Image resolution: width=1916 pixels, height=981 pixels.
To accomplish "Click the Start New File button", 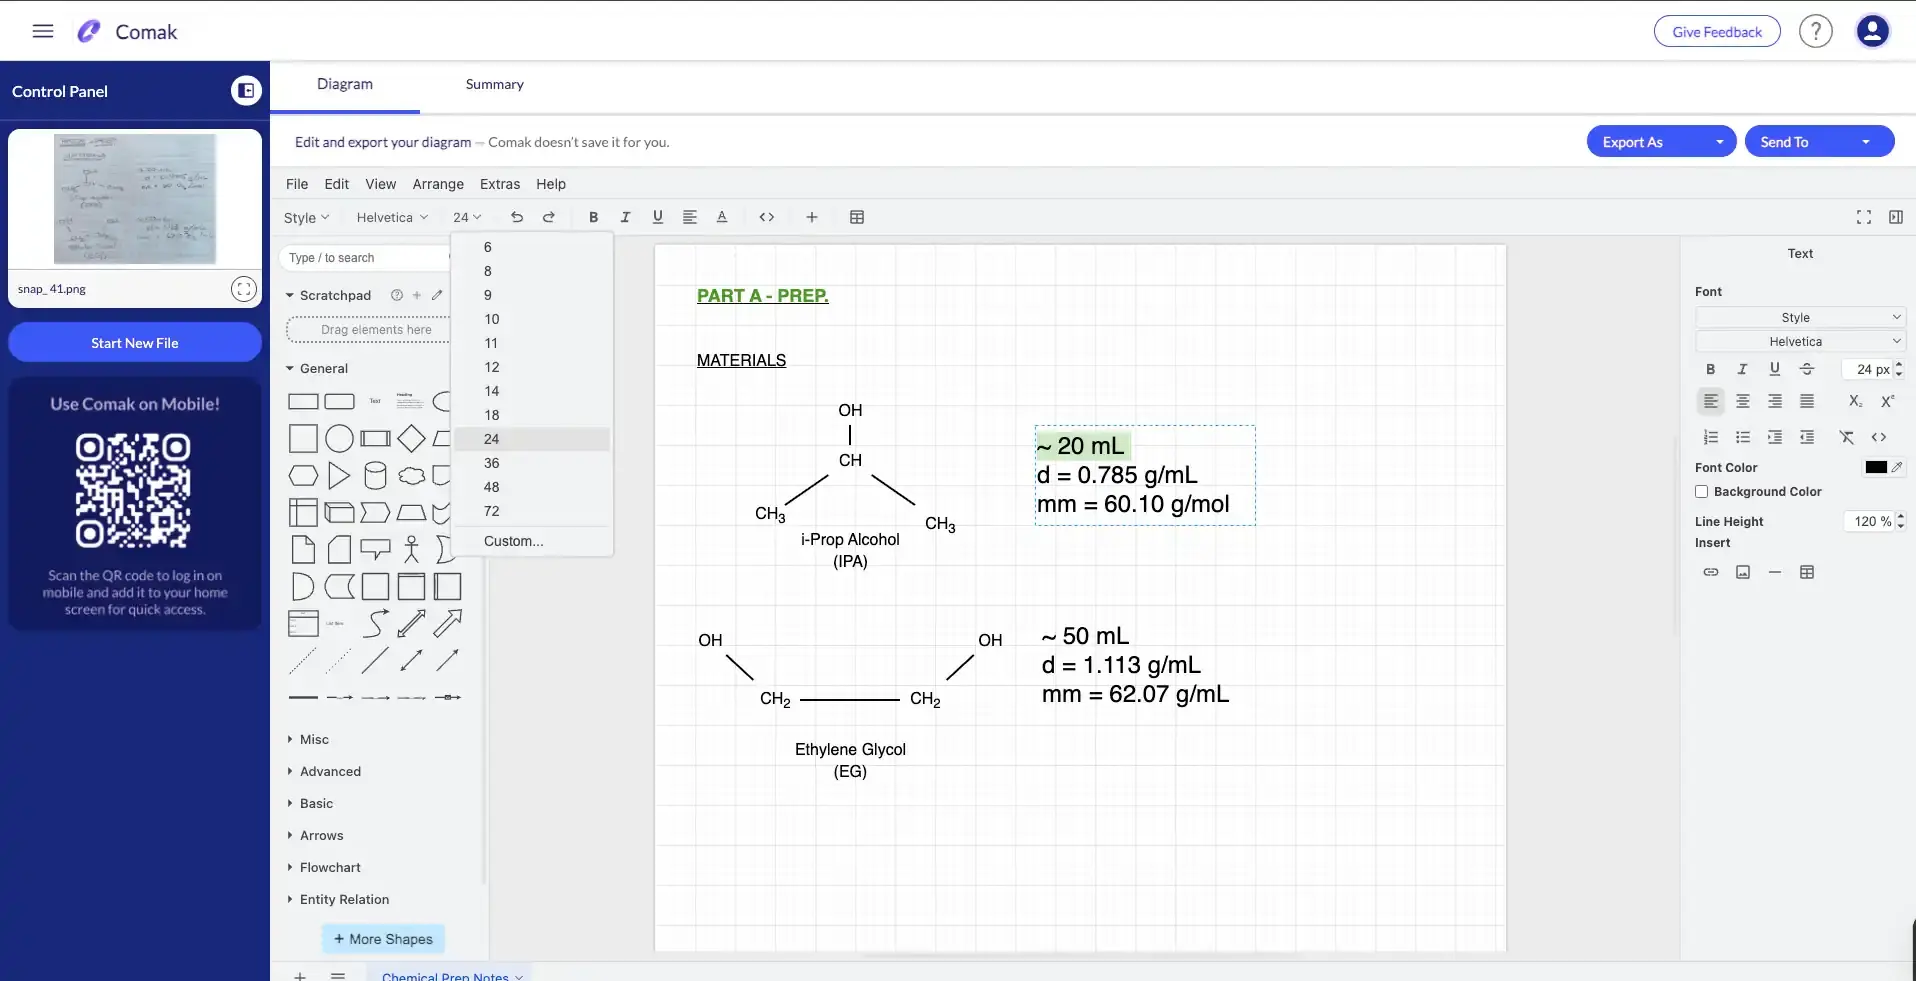I will 135,343.
